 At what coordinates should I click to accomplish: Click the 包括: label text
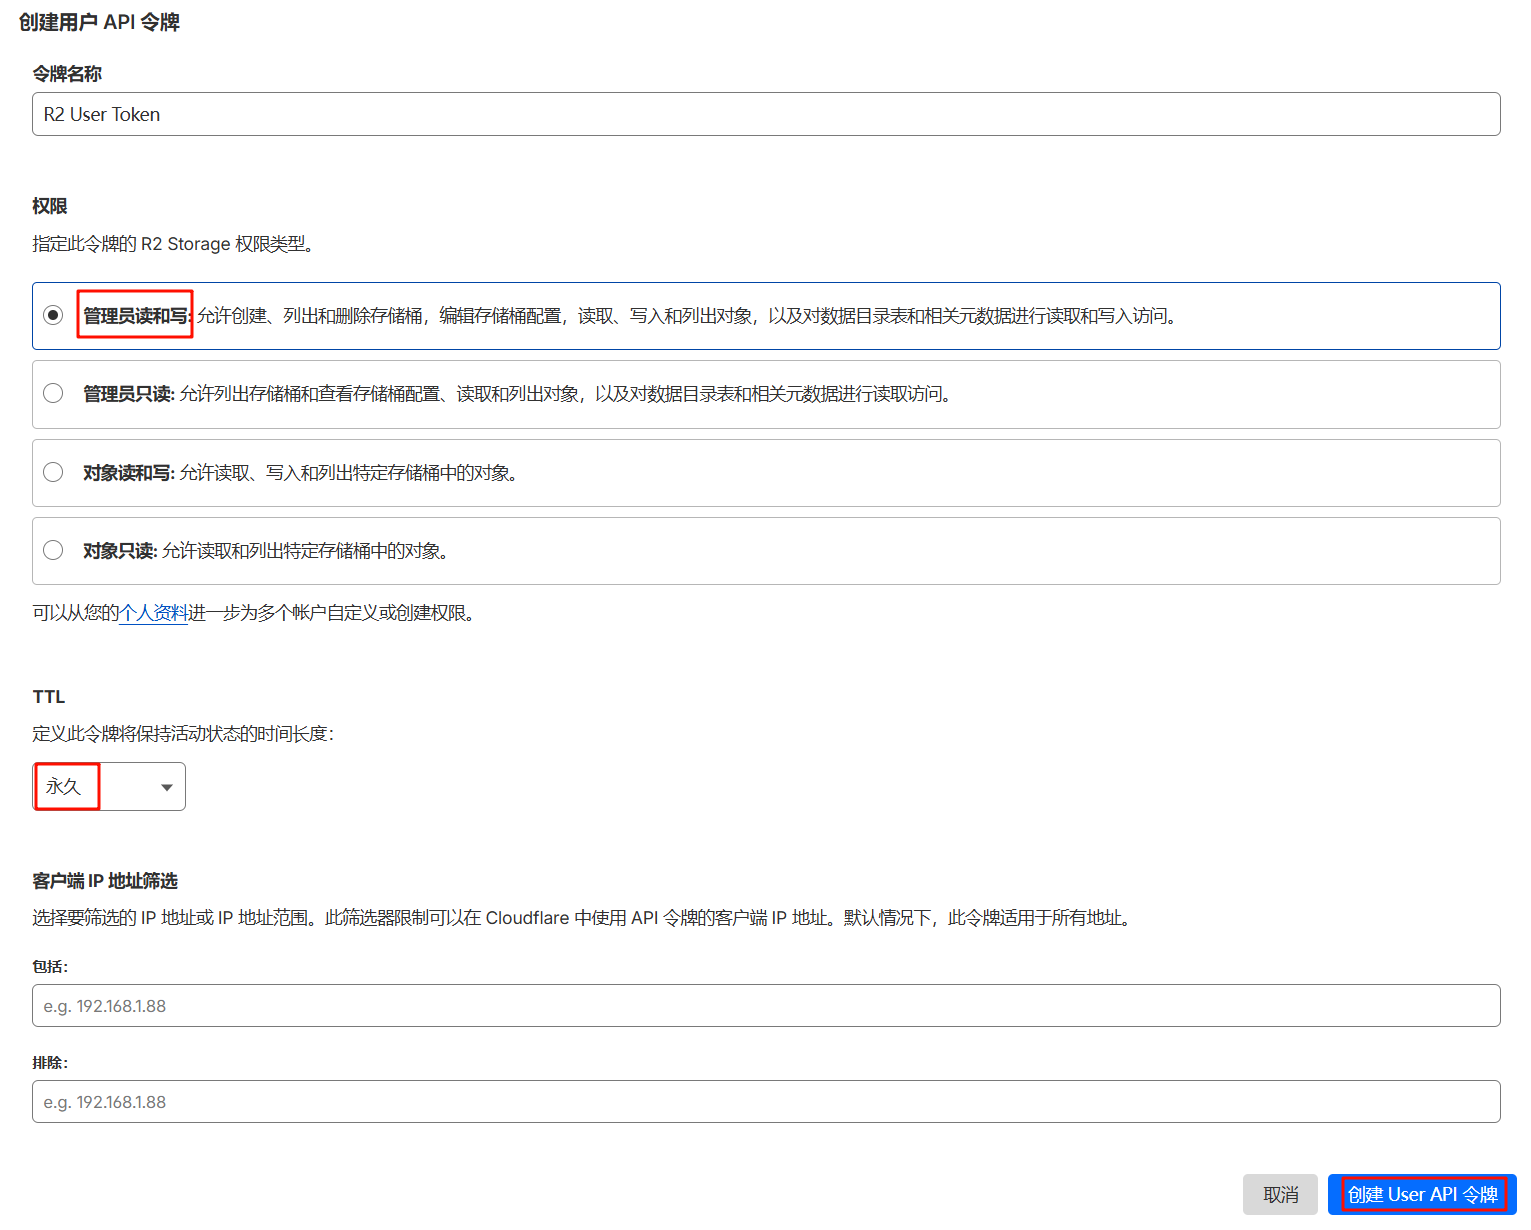[50, 967]
